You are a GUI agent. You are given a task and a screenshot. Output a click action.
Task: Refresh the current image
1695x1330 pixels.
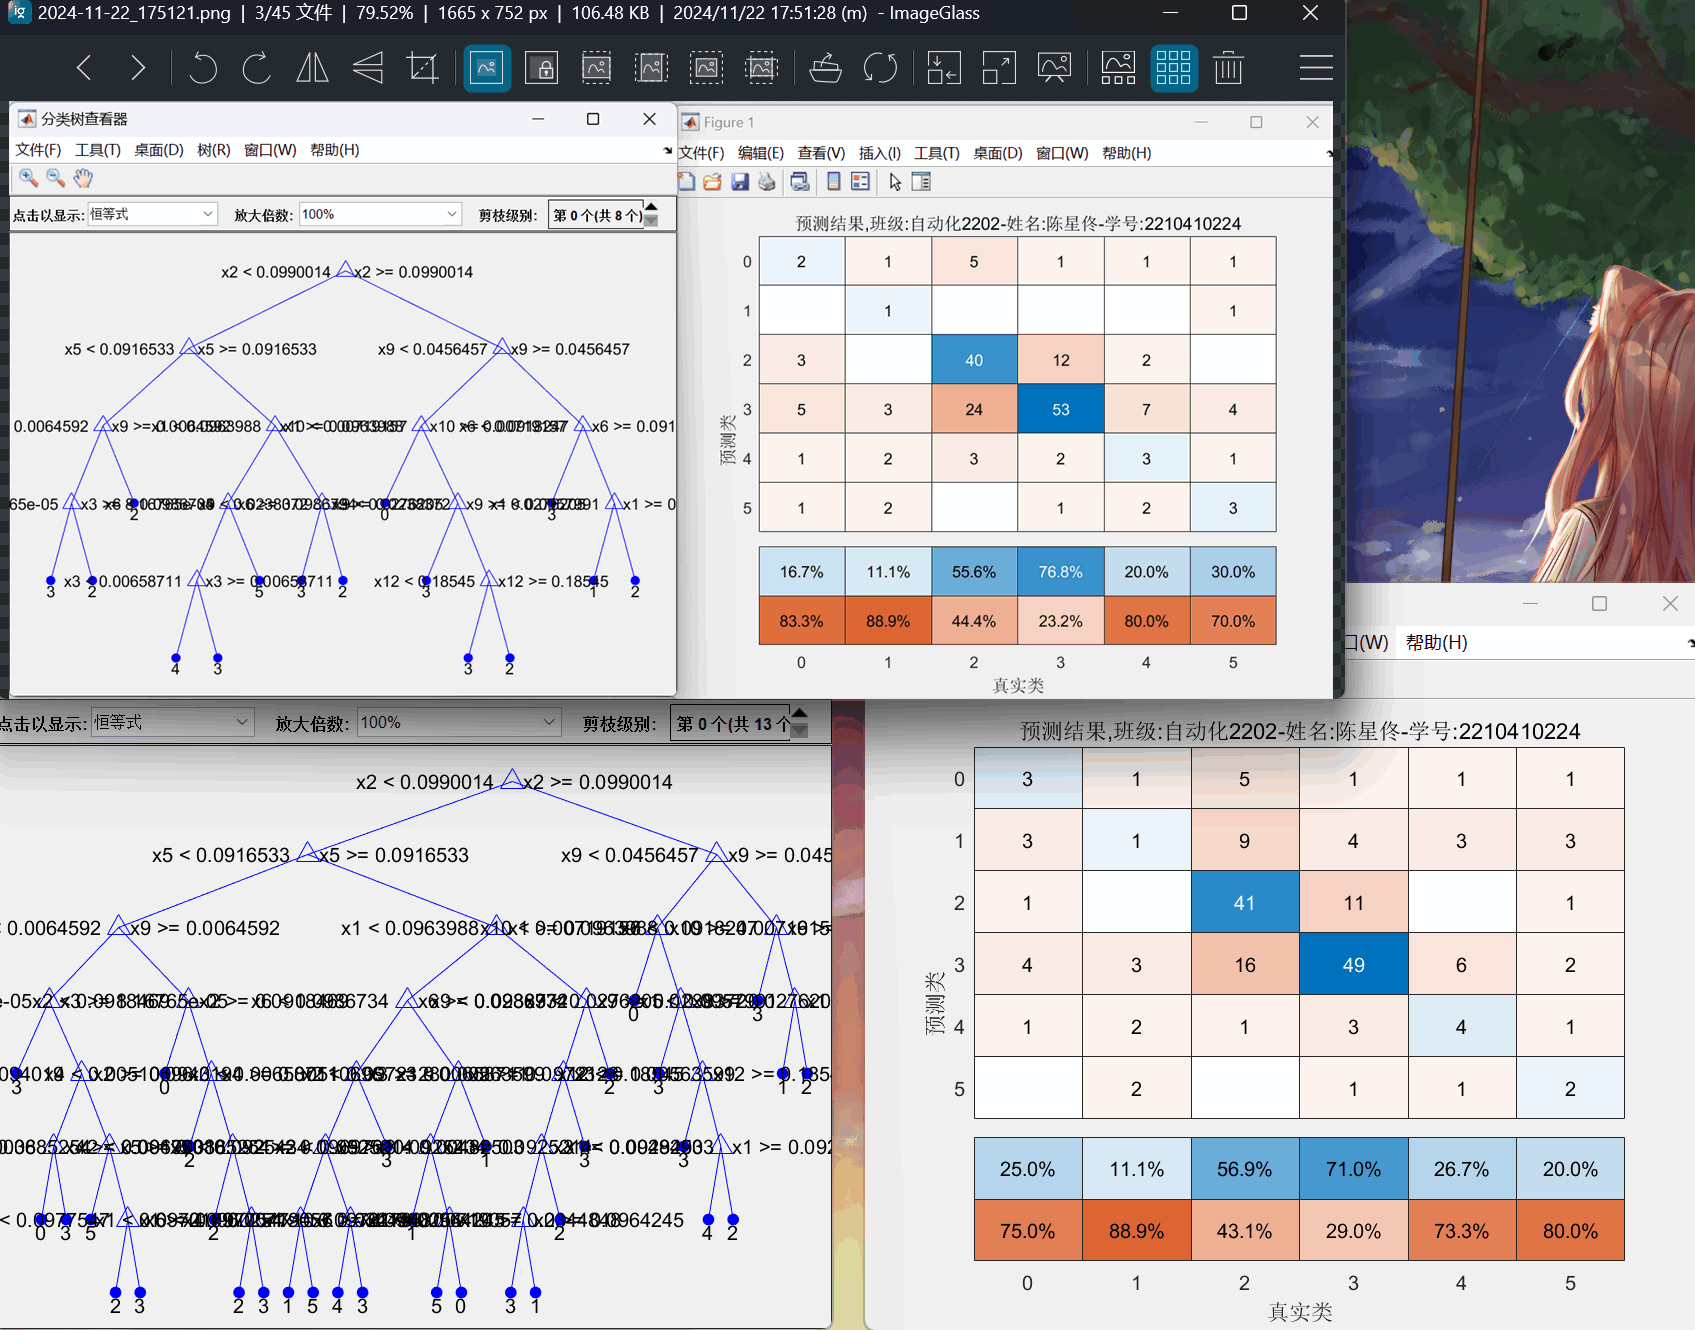(x=880, y=68)
